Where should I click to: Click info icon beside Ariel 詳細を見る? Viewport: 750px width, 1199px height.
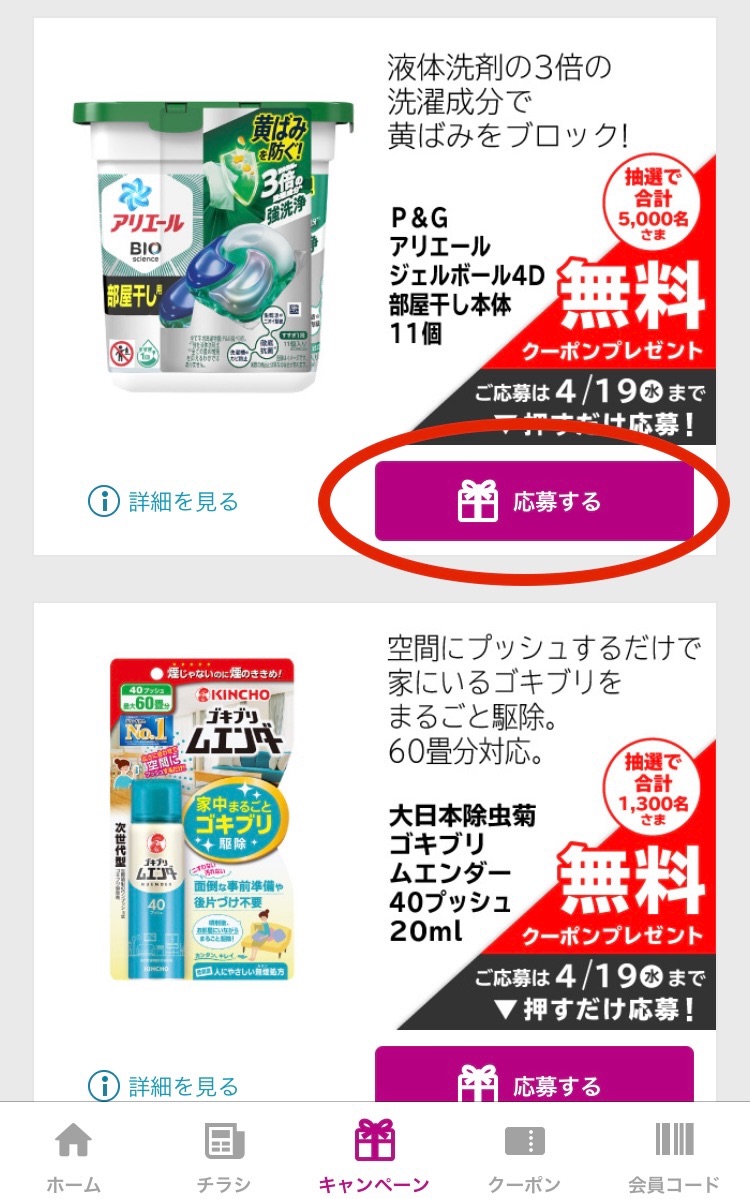coord(104,502)
